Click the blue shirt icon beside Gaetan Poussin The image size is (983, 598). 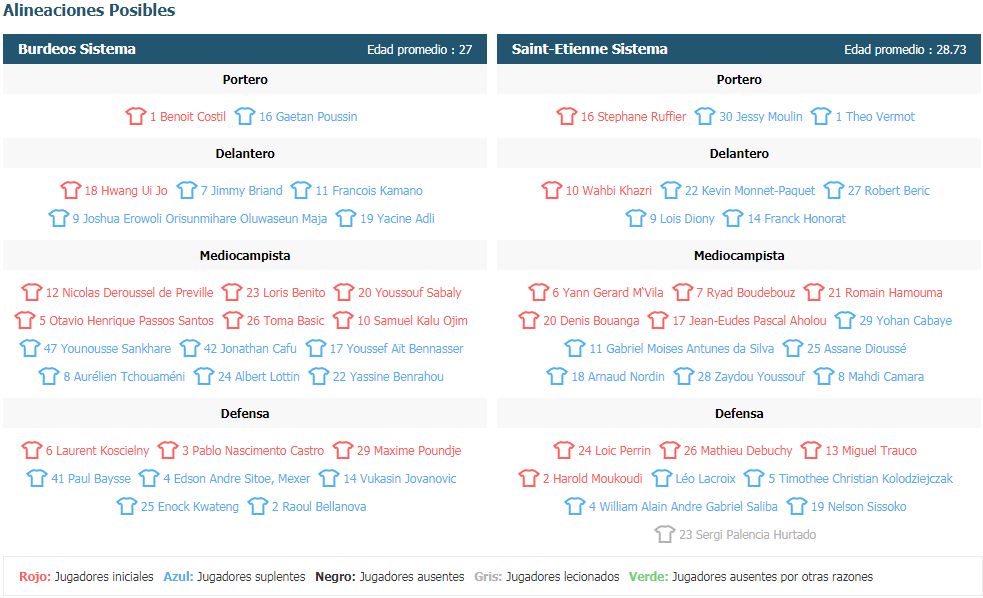pyautogui.click(x=245, y=116)
